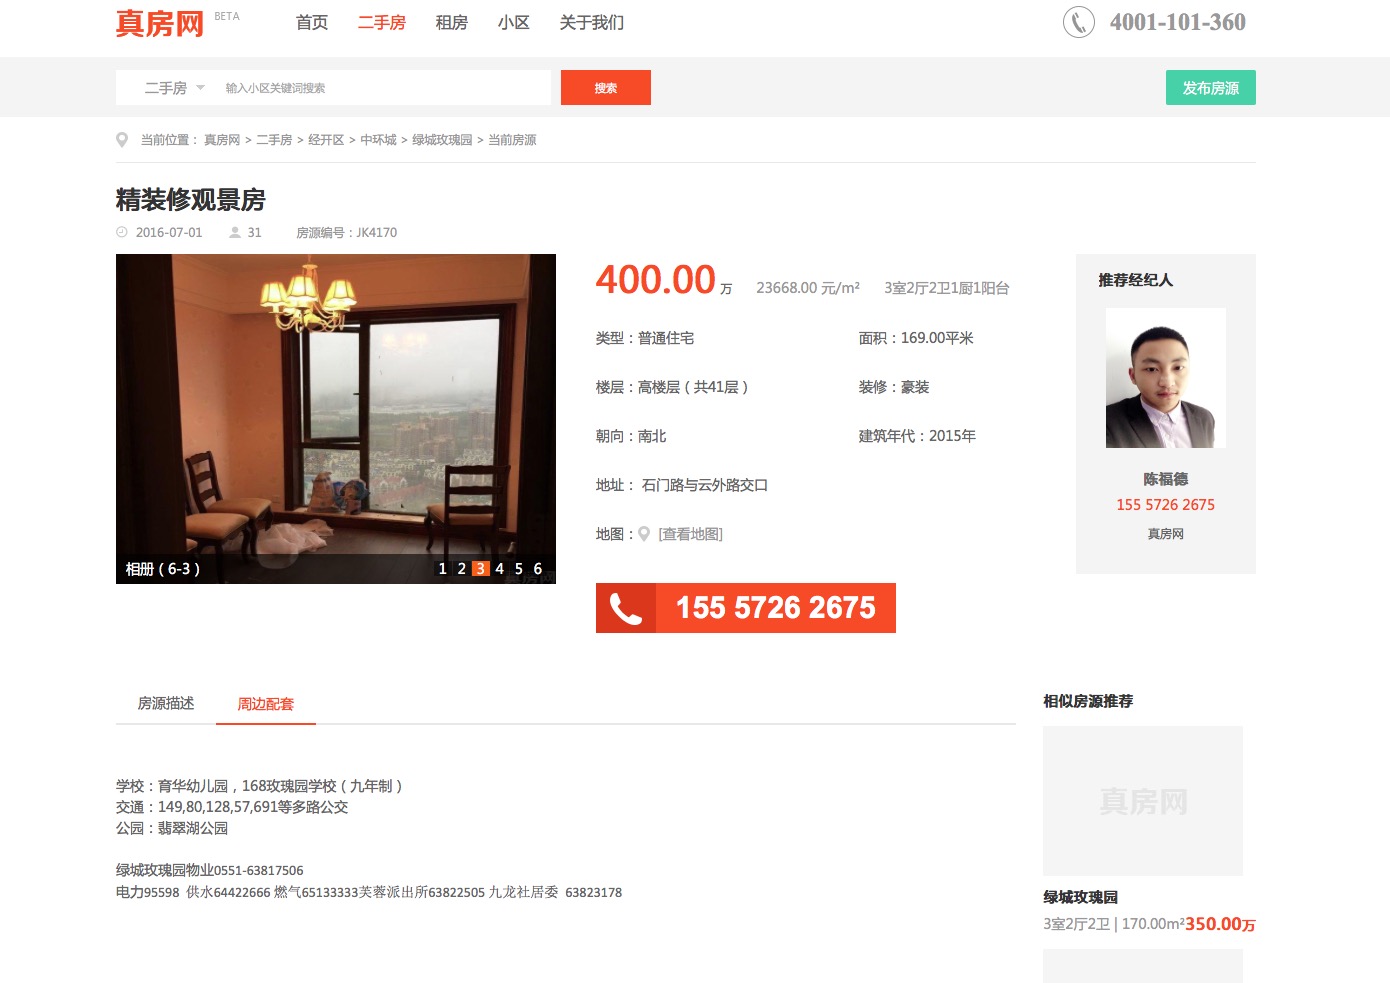Click the phone handset icon in red call bar
This screenshot has height=983, width=1390.
point(626,608)
